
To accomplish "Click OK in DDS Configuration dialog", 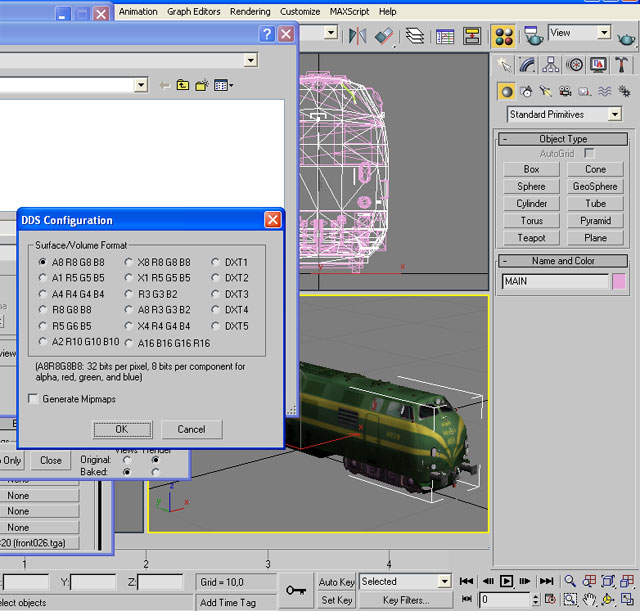I will (x=121, y=429).
